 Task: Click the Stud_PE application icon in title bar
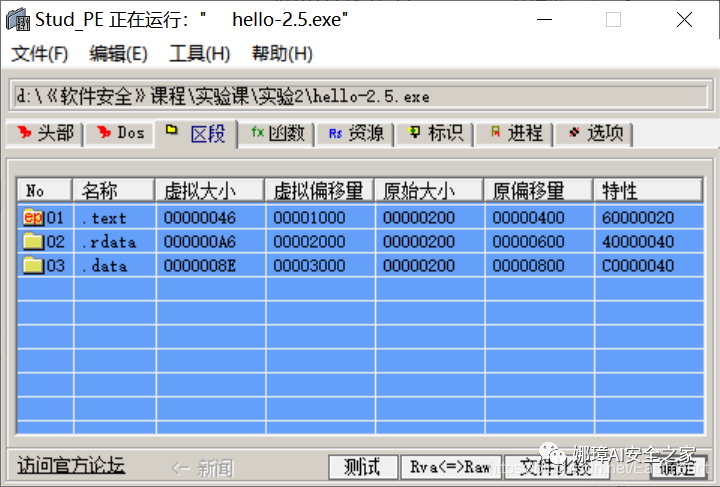(x=17, y=20)
